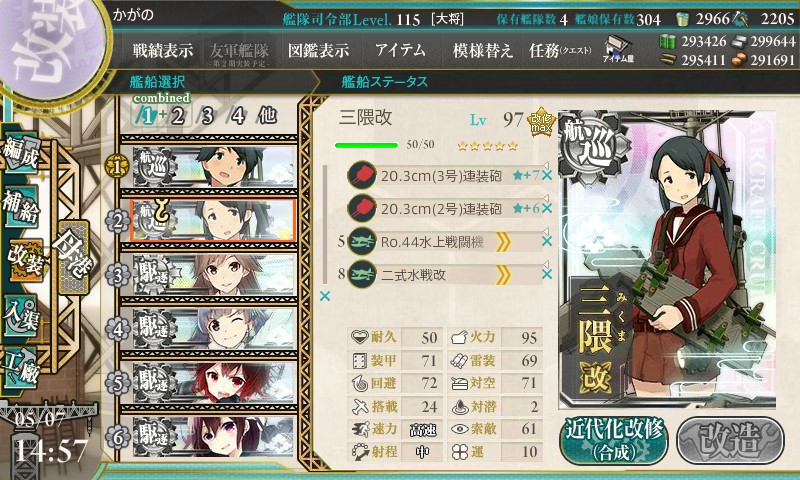Click the 近代化改修(合成) modernization button
The height and width of the screenshot is (480, 800).
pyautogui.click(x=614, y=441)
